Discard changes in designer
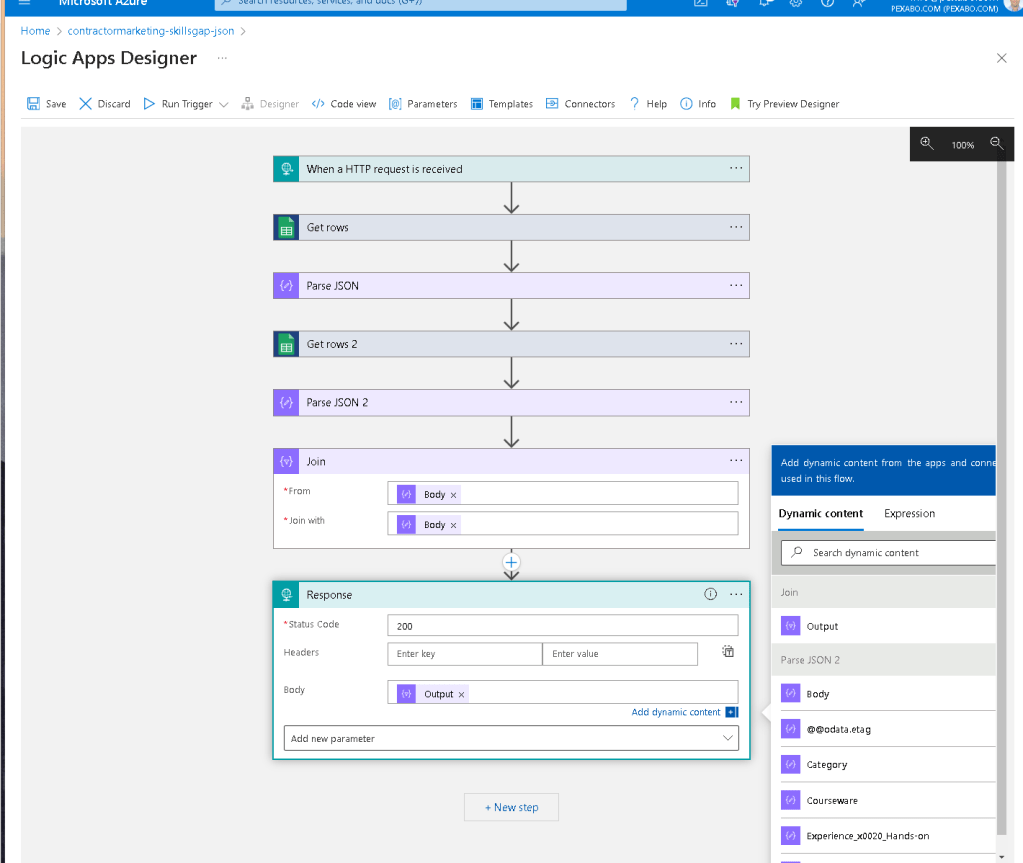This screenshot has height=863, width=1023. (x=105, y=104)
